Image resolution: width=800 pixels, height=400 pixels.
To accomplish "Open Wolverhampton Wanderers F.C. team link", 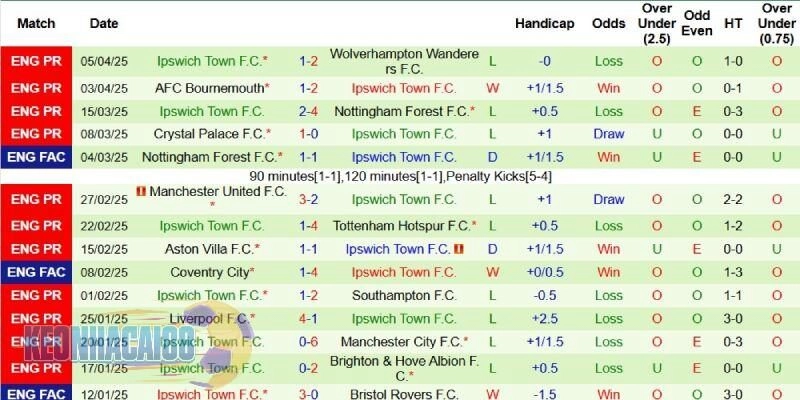I will 404,61.
